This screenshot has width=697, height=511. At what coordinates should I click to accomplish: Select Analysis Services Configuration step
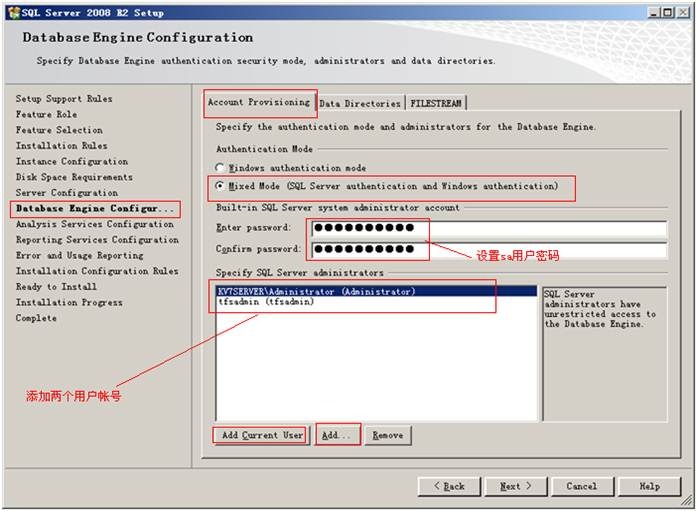95,224
